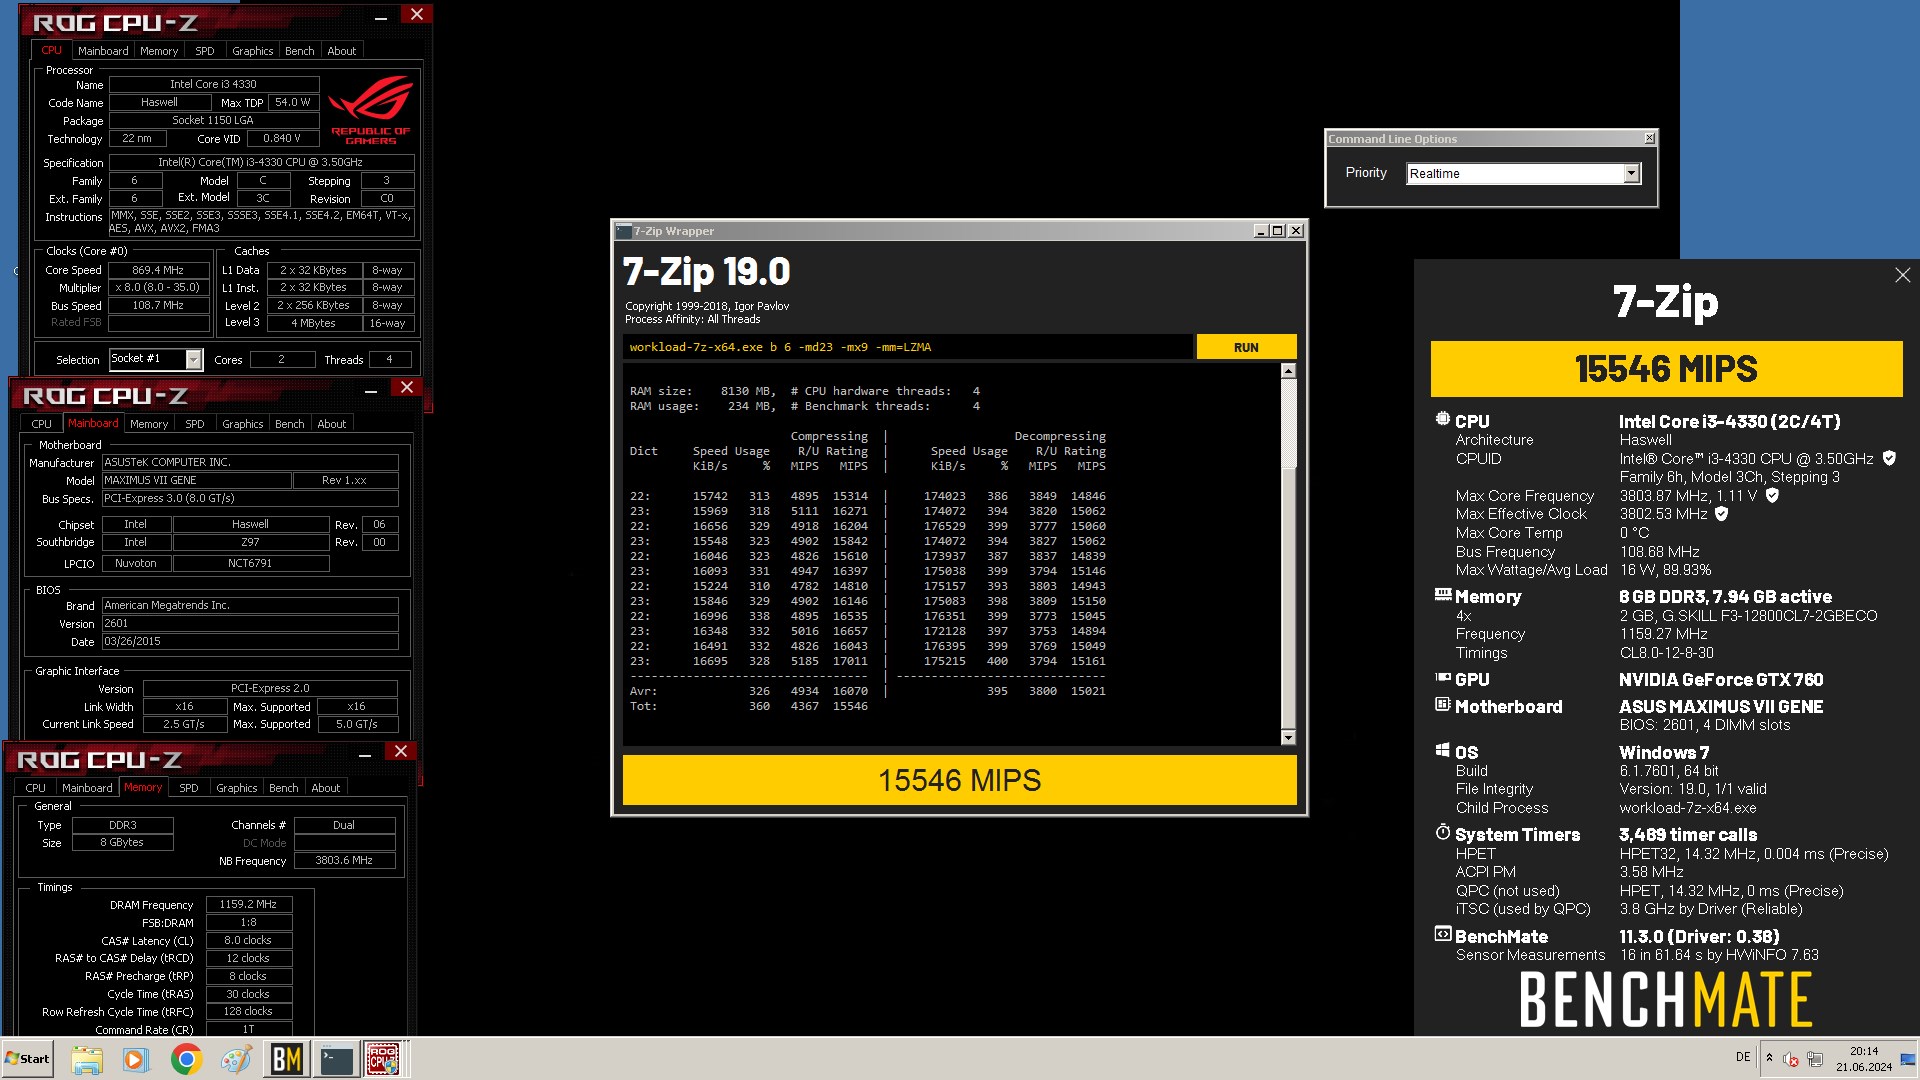
Task: Switch to CPU tab in Mainboard CPU-Z window
Action: click(41, 424)
